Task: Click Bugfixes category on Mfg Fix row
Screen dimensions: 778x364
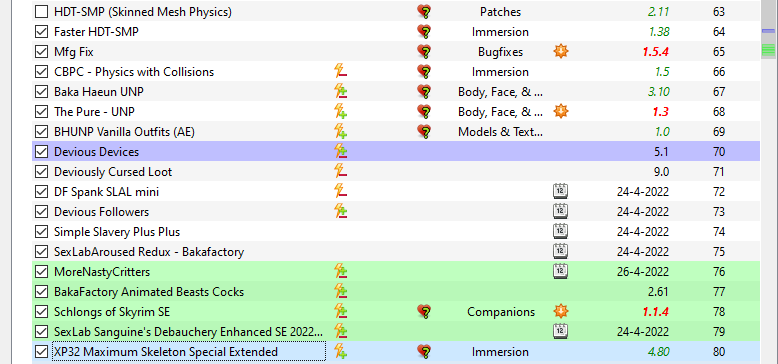Action: [x=501, y=52]
